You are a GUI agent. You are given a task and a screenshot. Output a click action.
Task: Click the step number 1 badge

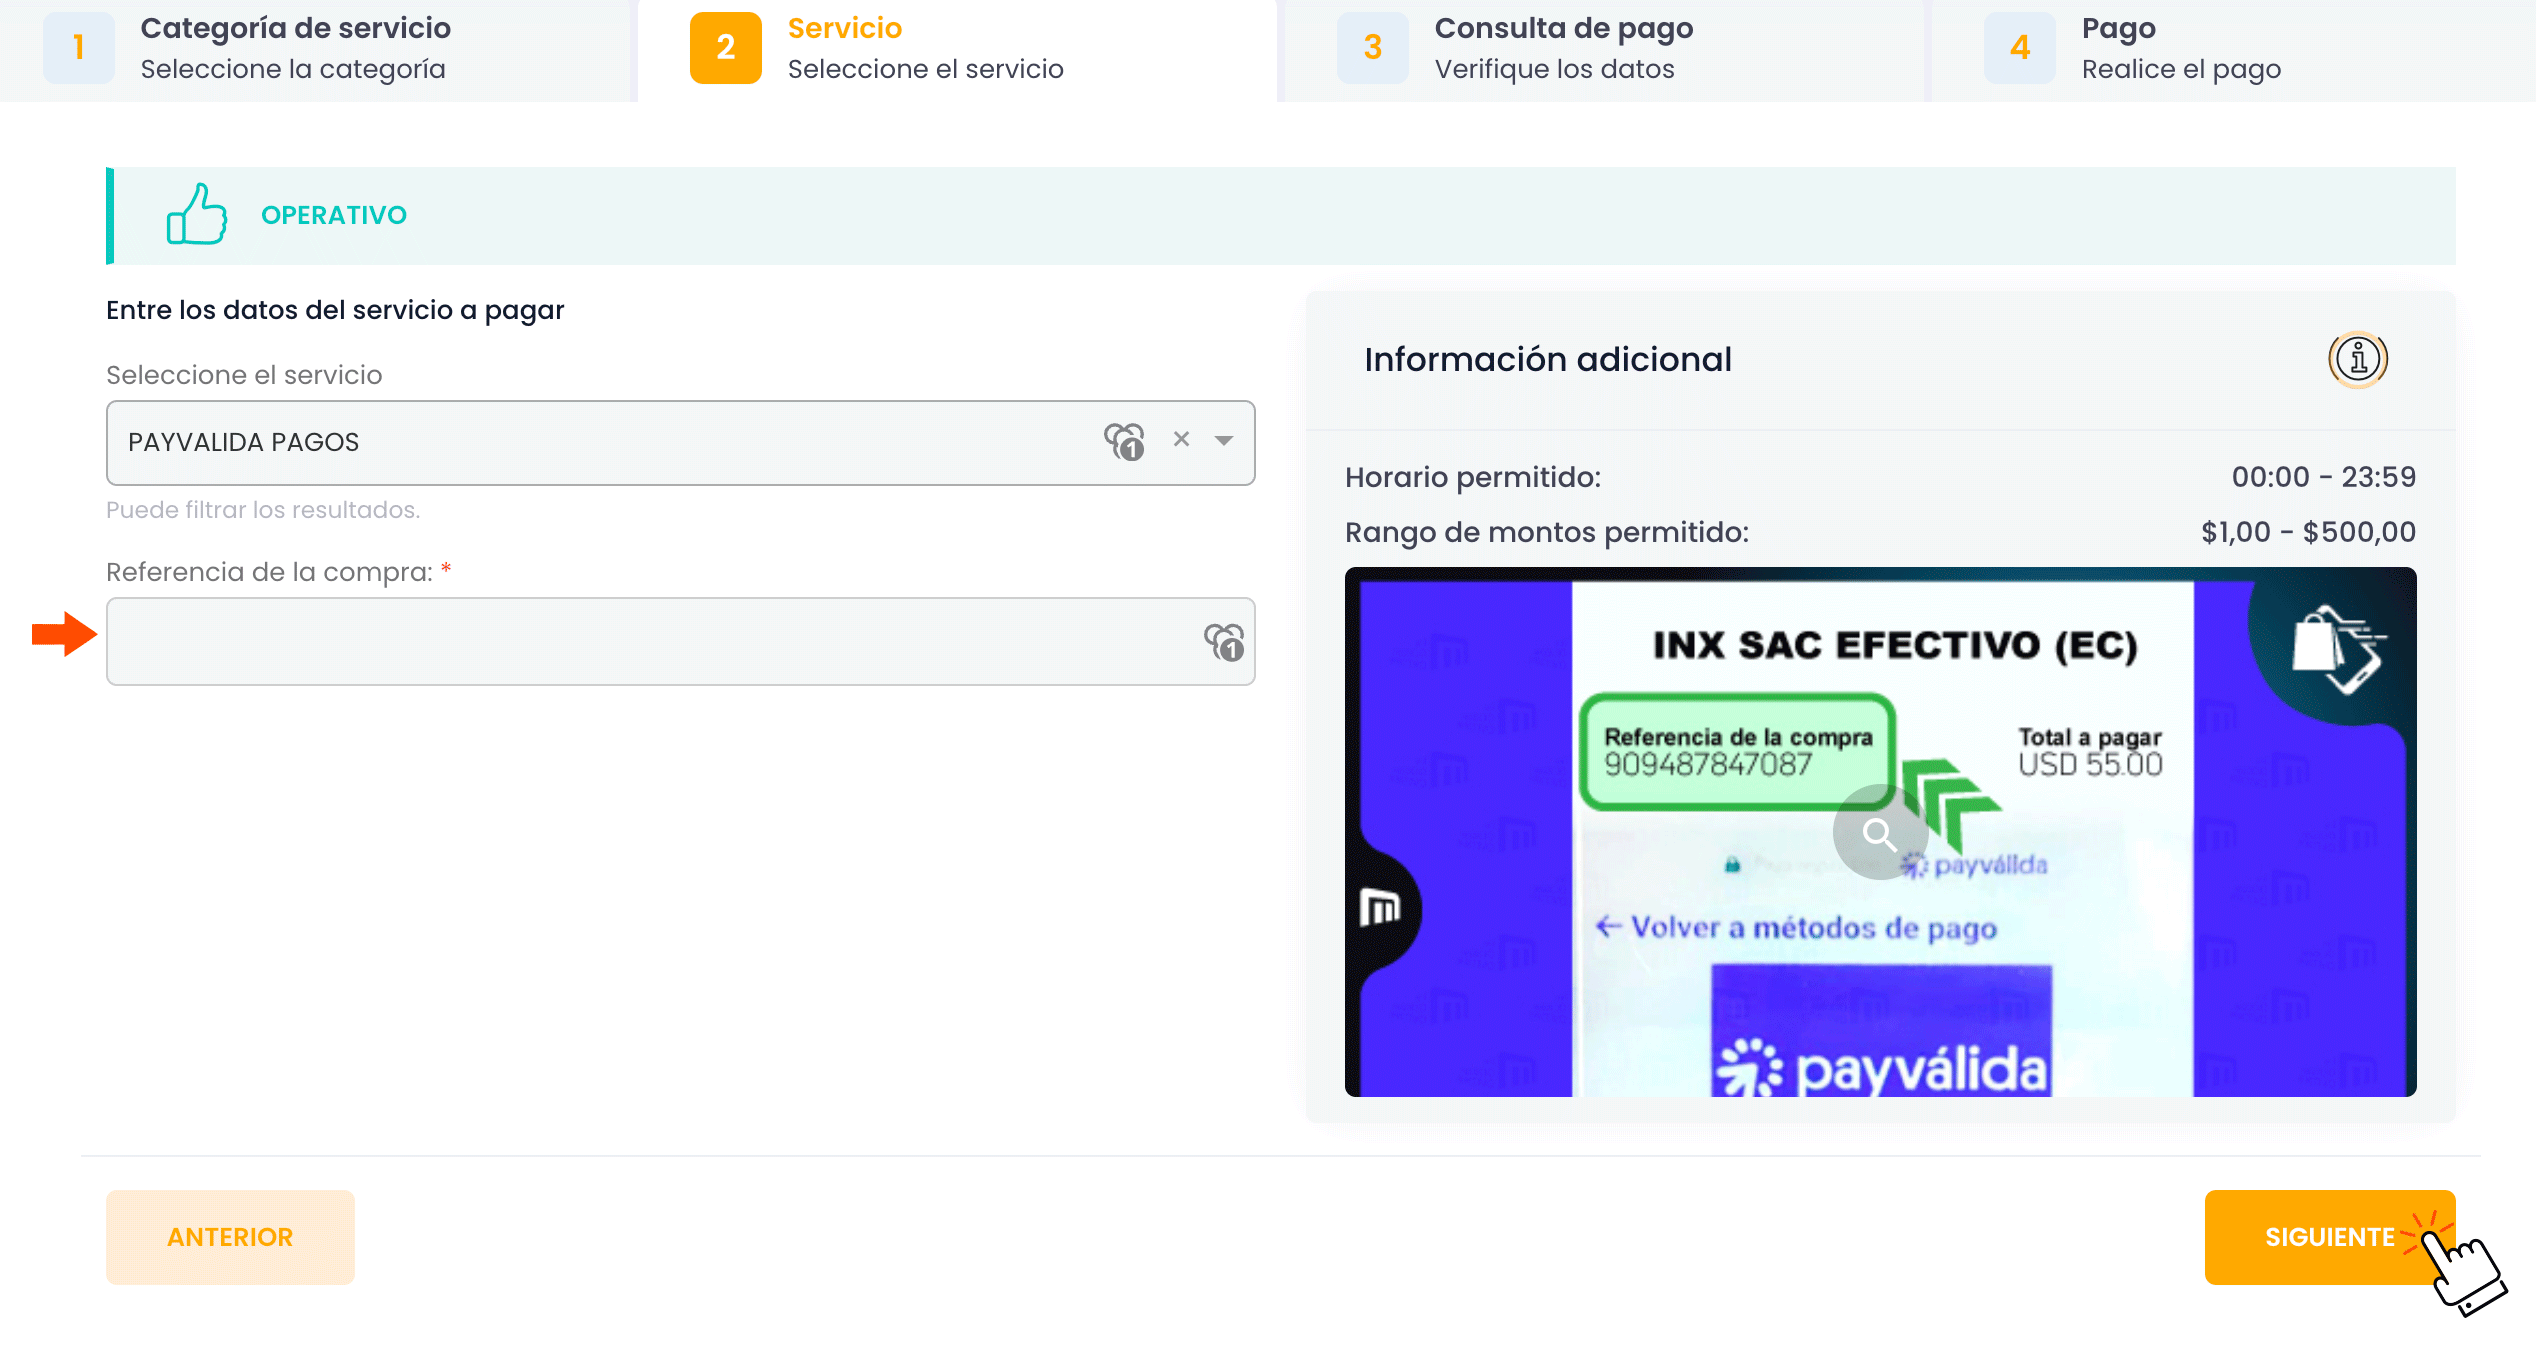[x=78, y=48]
